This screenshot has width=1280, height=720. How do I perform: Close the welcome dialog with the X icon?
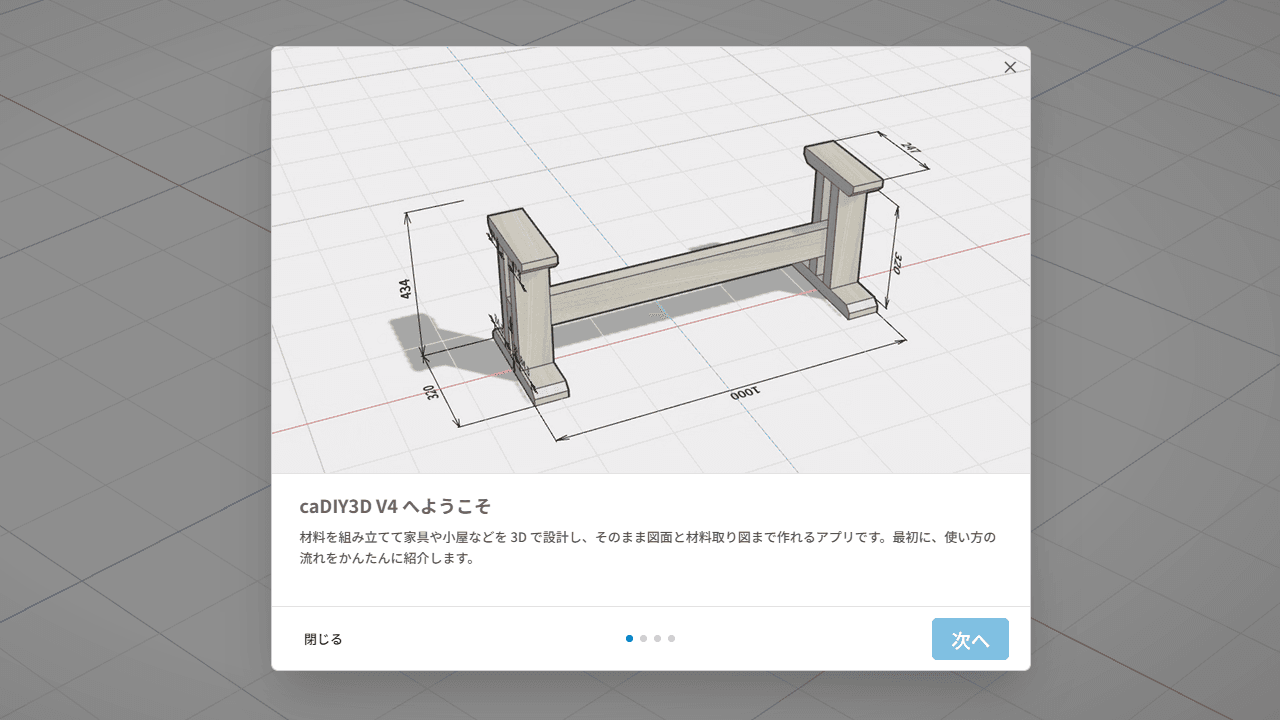[1010, 67]
